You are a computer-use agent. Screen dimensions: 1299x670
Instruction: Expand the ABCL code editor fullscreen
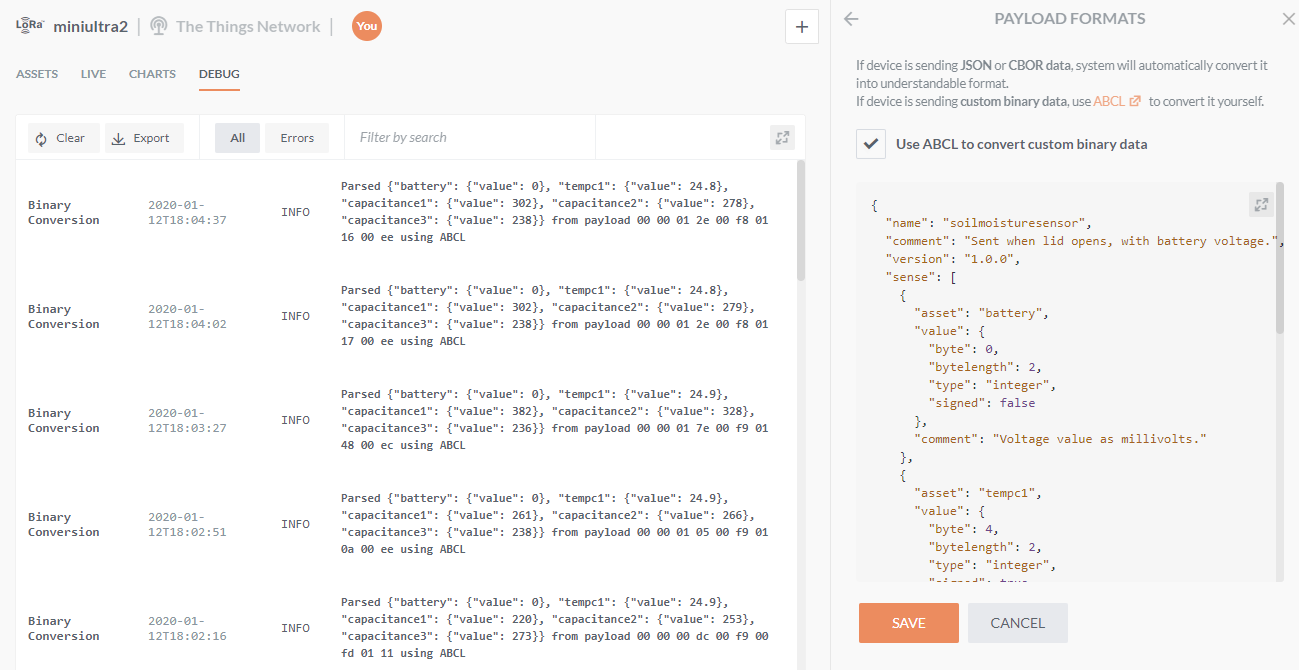(x=1261, y=204)
